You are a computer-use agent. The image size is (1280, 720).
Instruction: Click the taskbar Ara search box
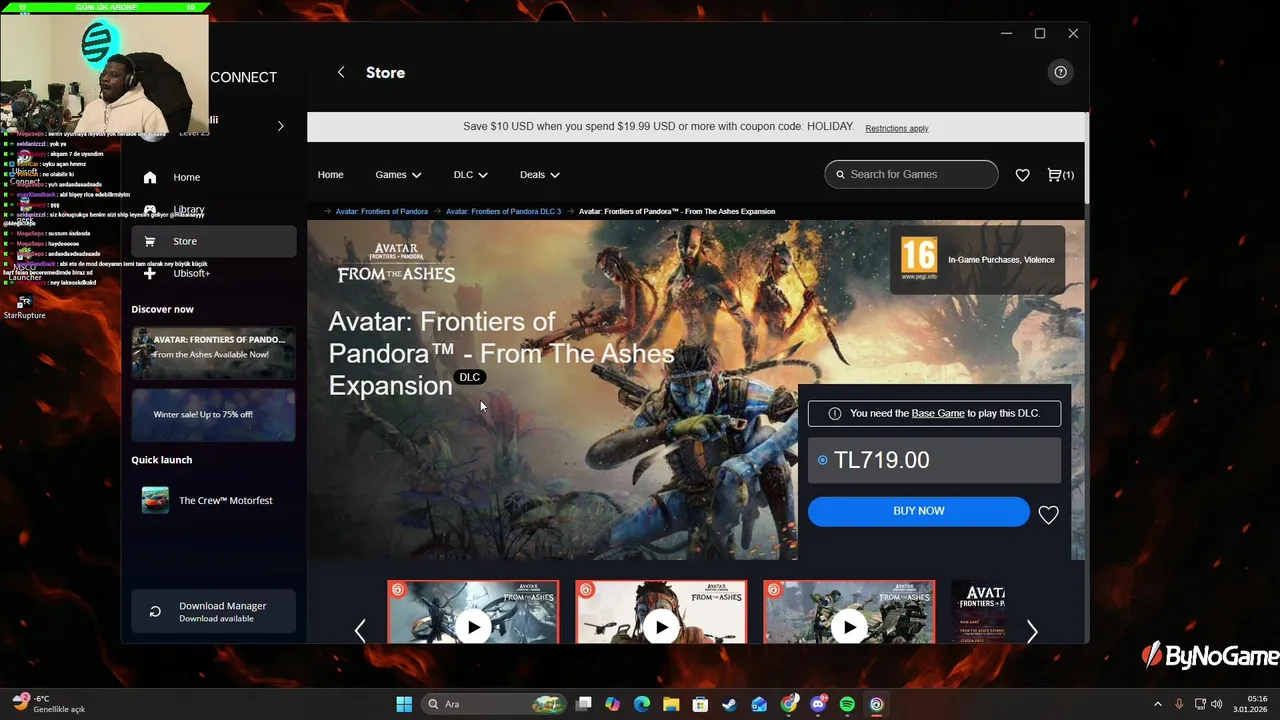point(494,704)
